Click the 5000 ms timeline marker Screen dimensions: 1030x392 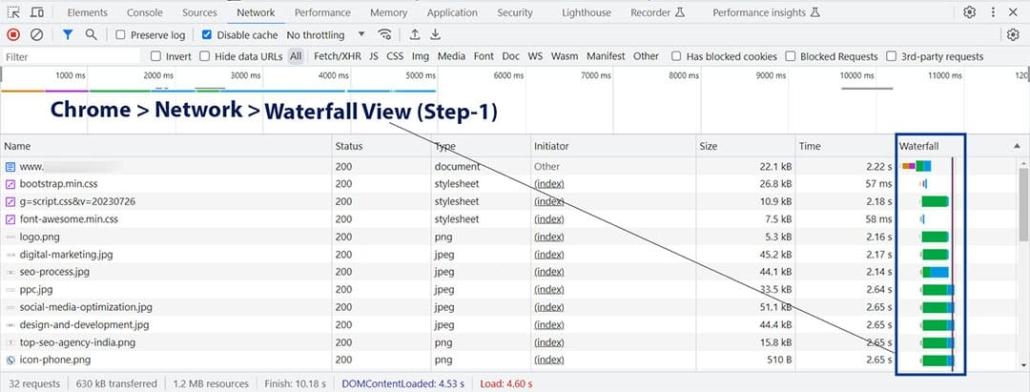click(x=420, y=76)
